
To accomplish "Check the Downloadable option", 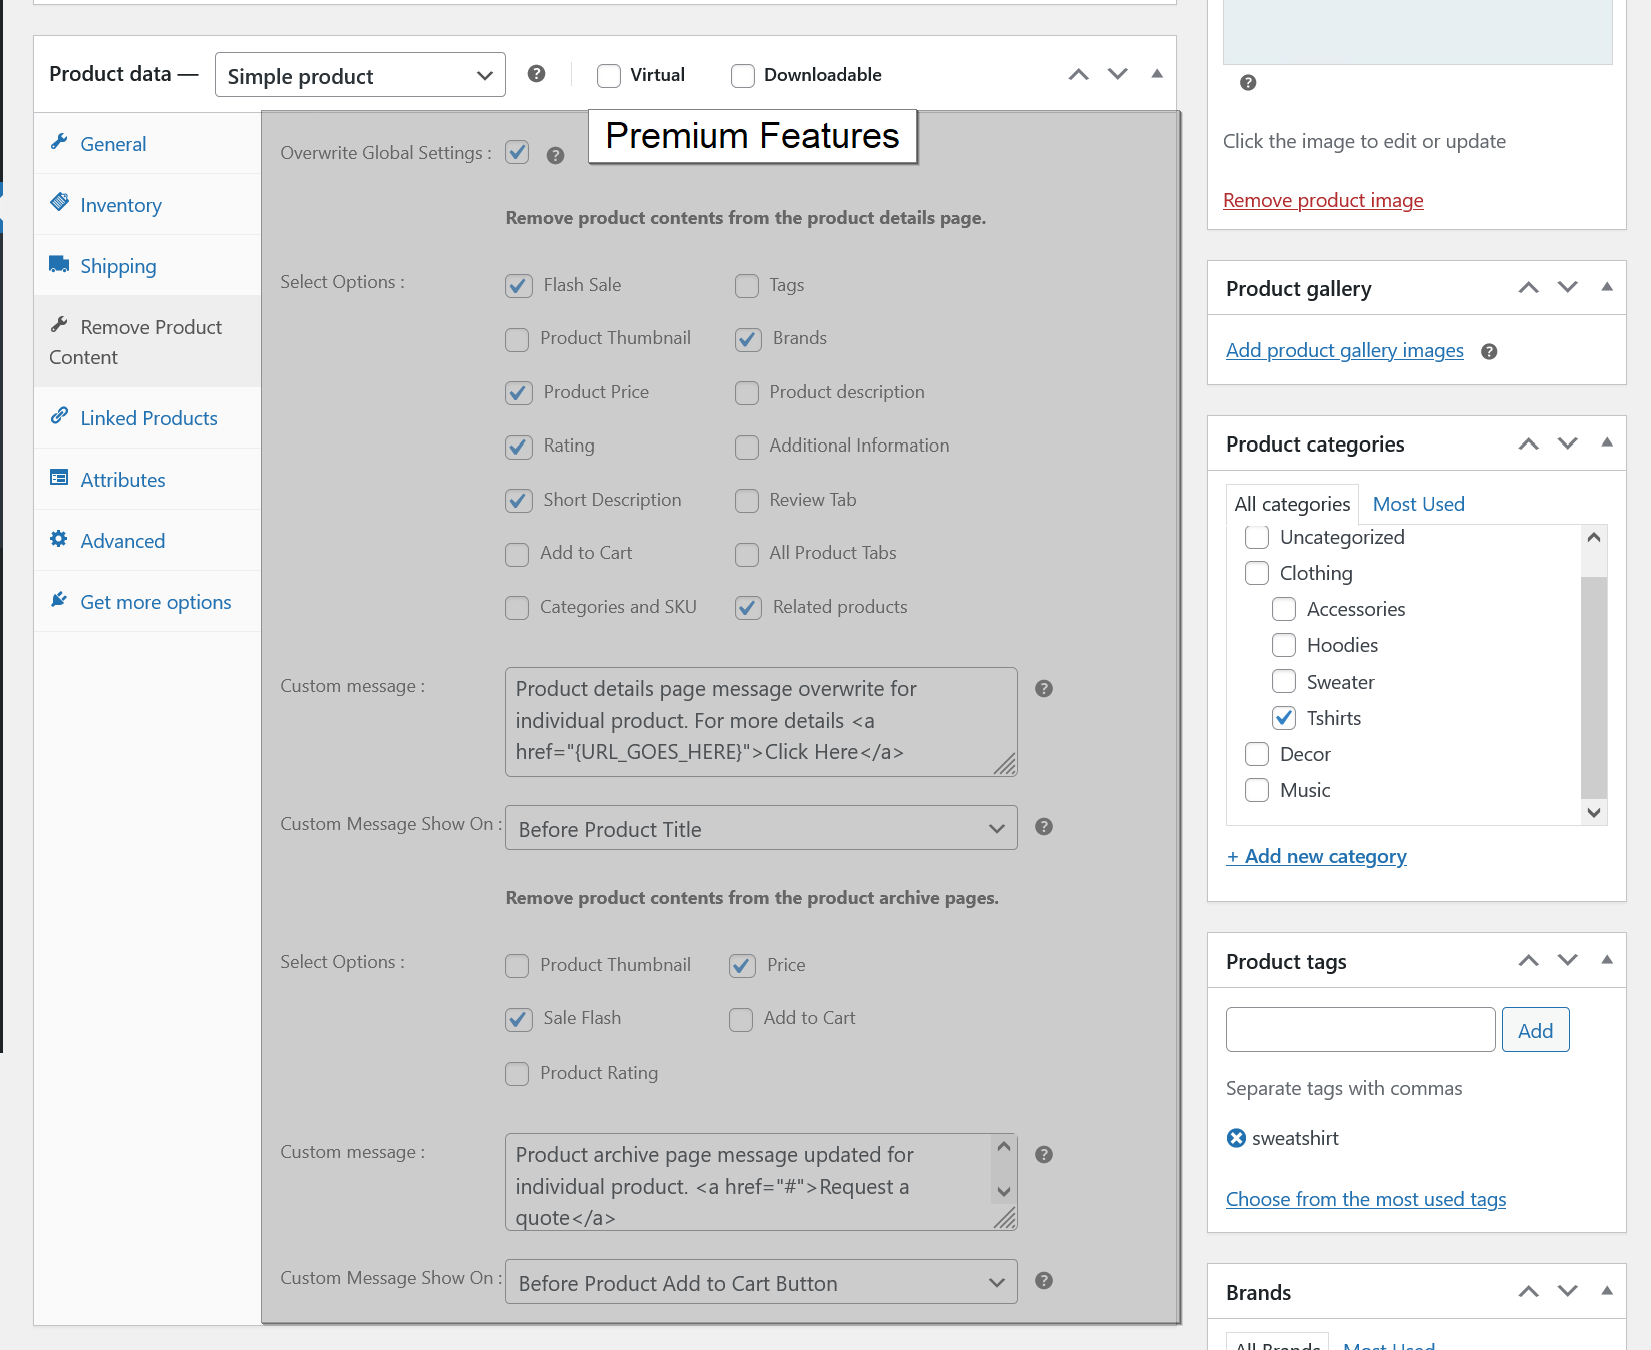I will pyautogui.click(x=743, y=76).
